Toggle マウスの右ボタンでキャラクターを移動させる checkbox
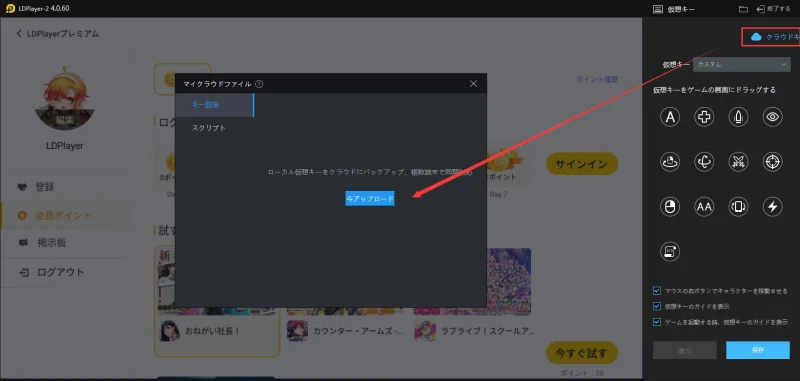The image size is (800, 381). pos(657,291)
